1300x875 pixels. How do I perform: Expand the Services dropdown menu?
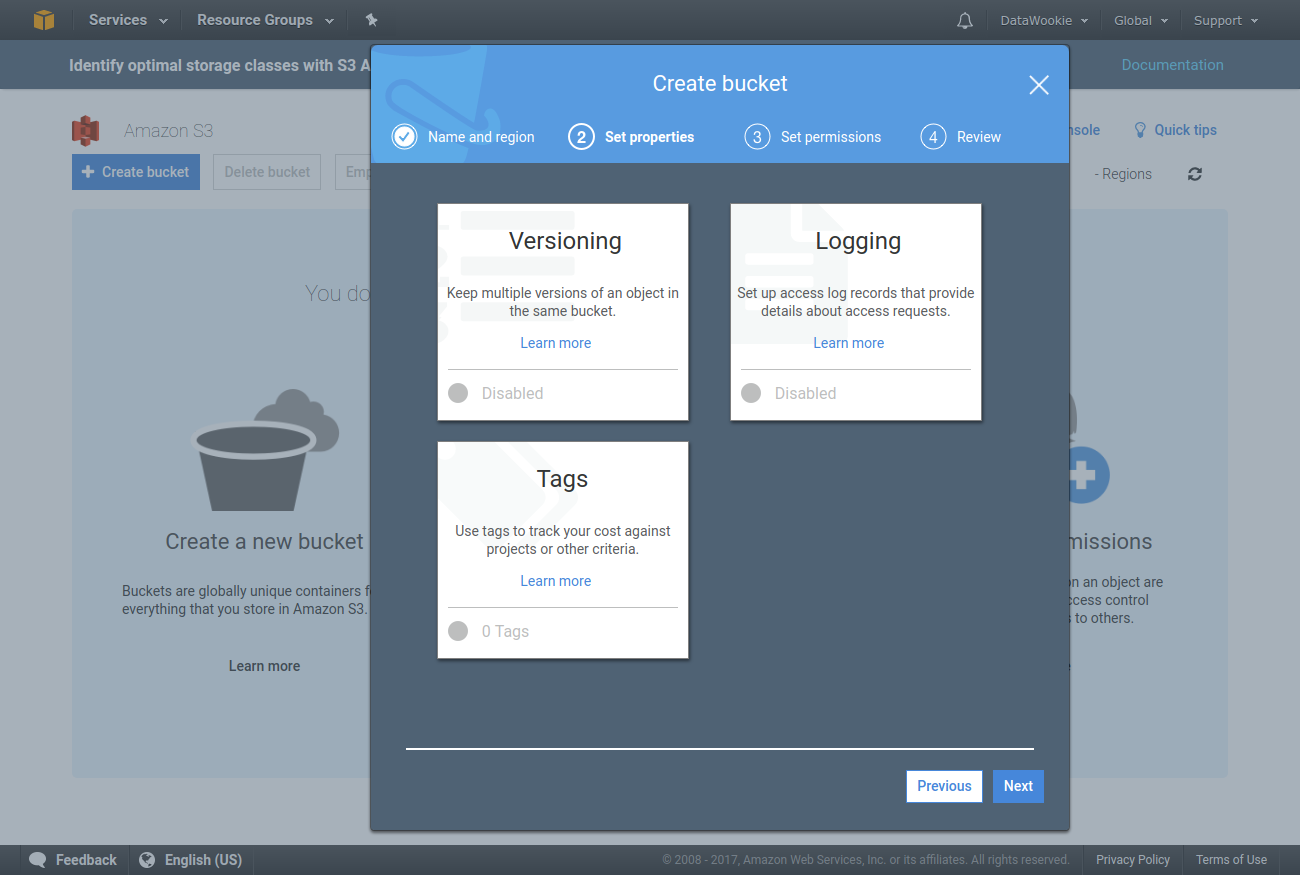(x=128, y=20)
